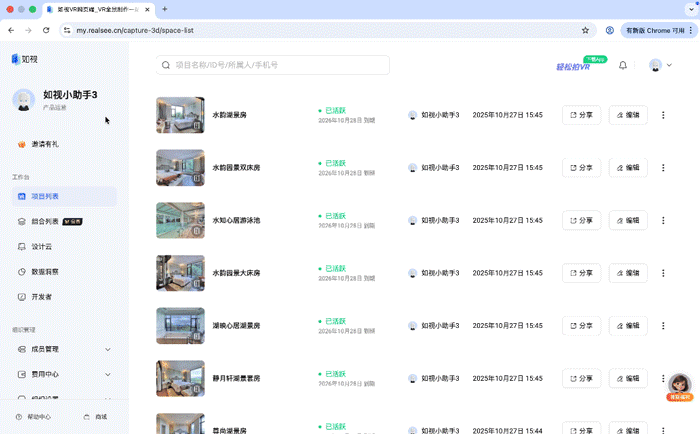
Task: Open more options for 水韵园景双床房
Action: point(663,167)
